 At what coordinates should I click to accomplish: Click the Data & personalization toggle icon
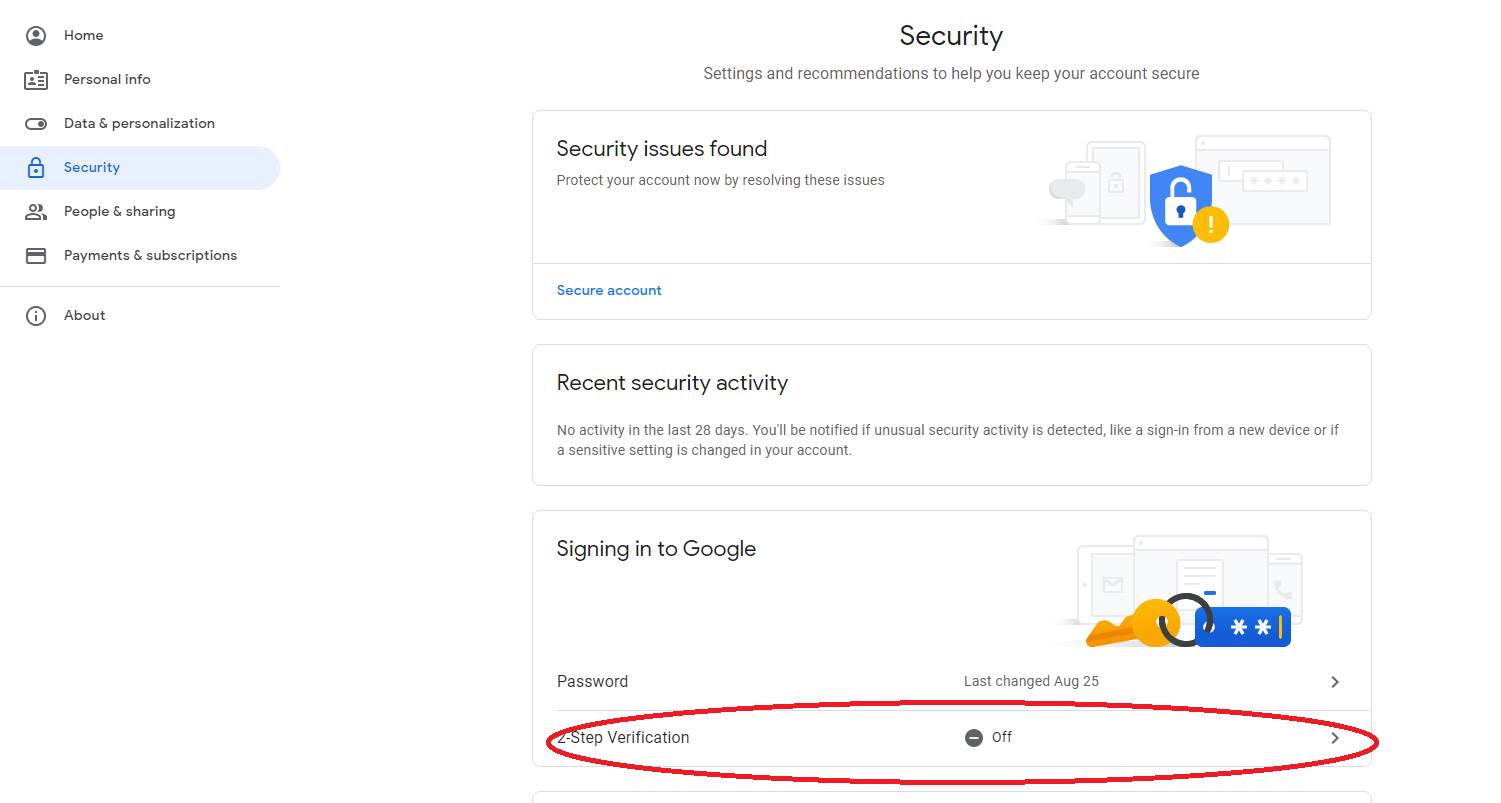pyautogui.click(x=36, y=124)
